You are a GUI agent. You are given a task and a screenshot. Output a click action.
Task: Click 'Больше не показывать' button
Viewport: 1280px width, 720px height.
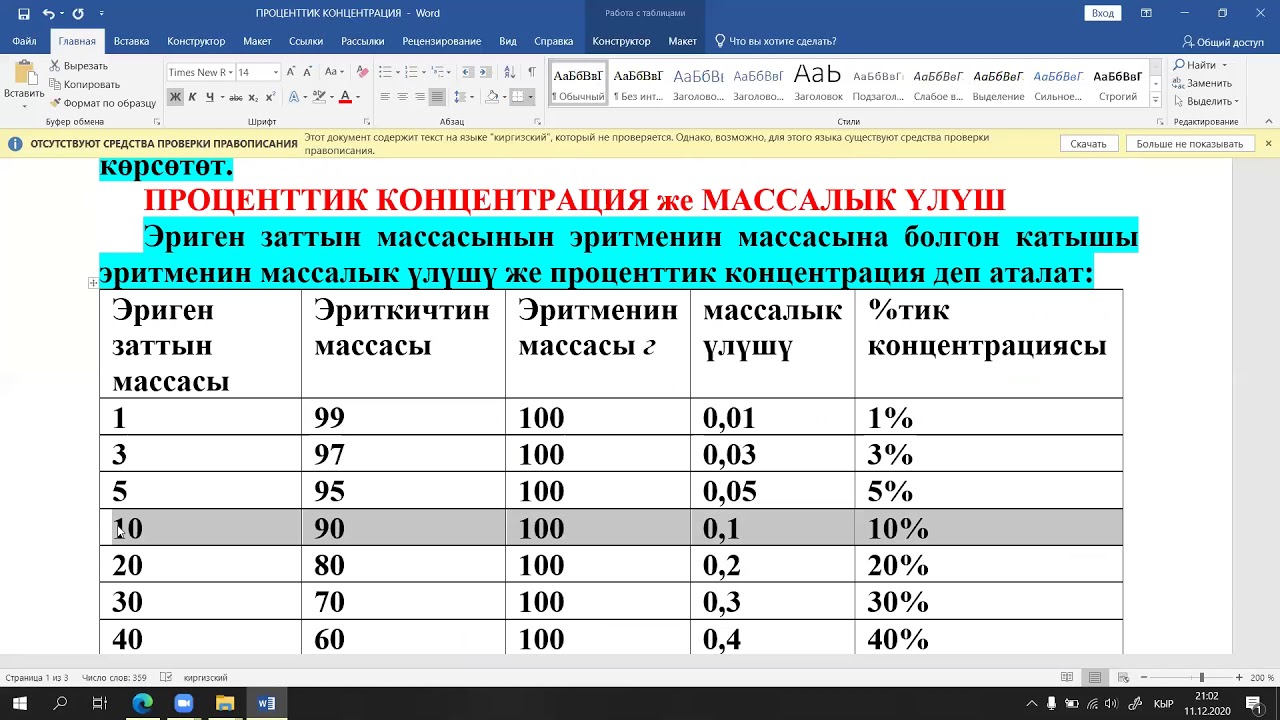pos(1190,144)
